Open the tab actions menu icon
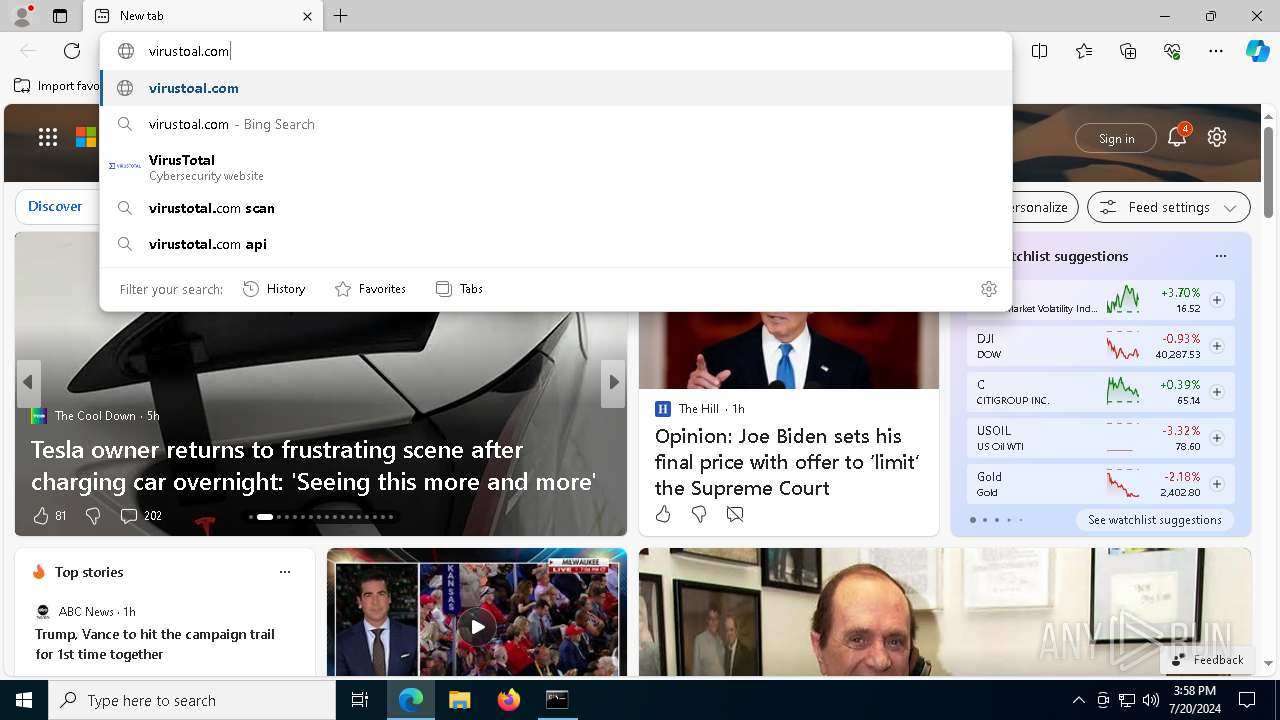Screen dimensions: 1280x720 [x=60, y=16]
